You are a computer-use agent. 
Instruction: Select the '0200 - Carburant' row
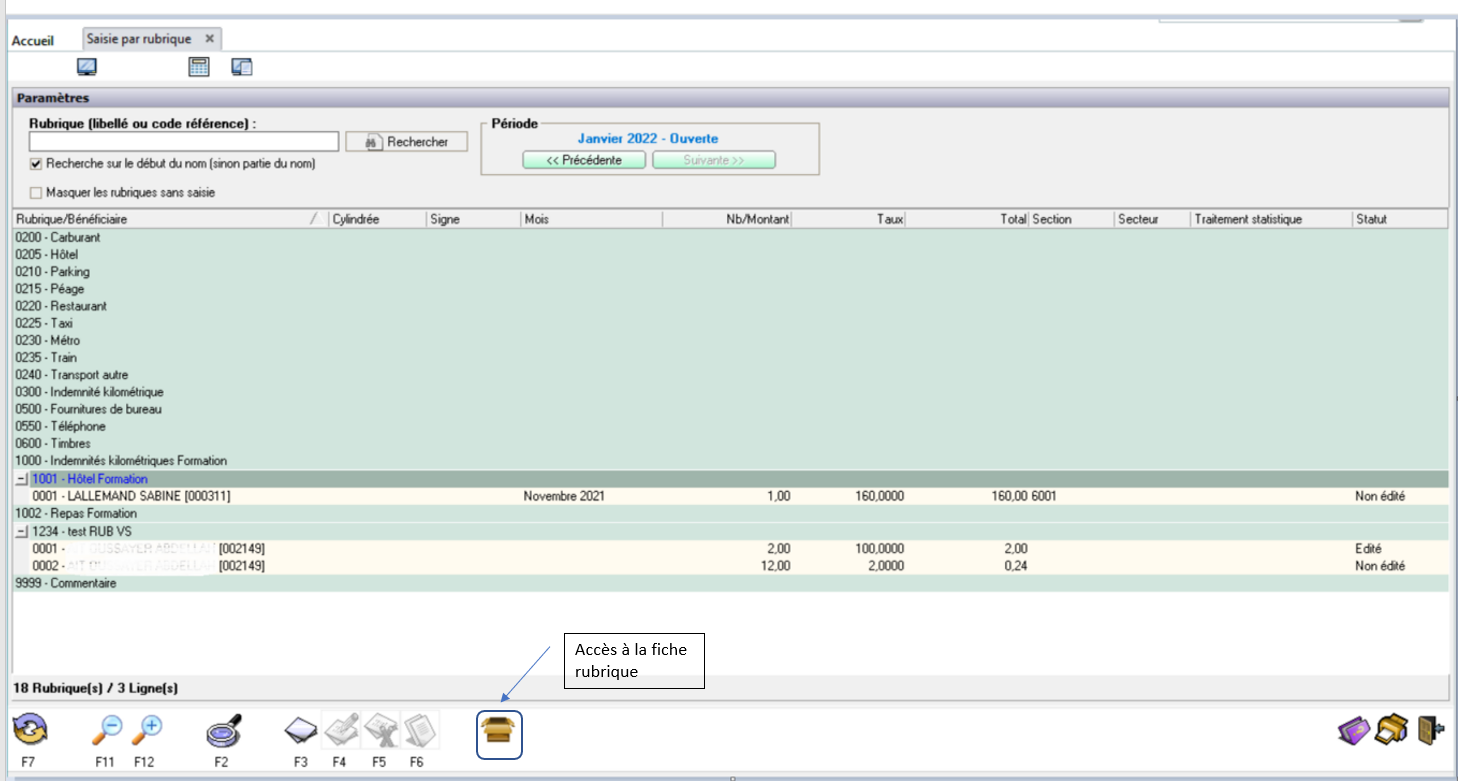731,237
